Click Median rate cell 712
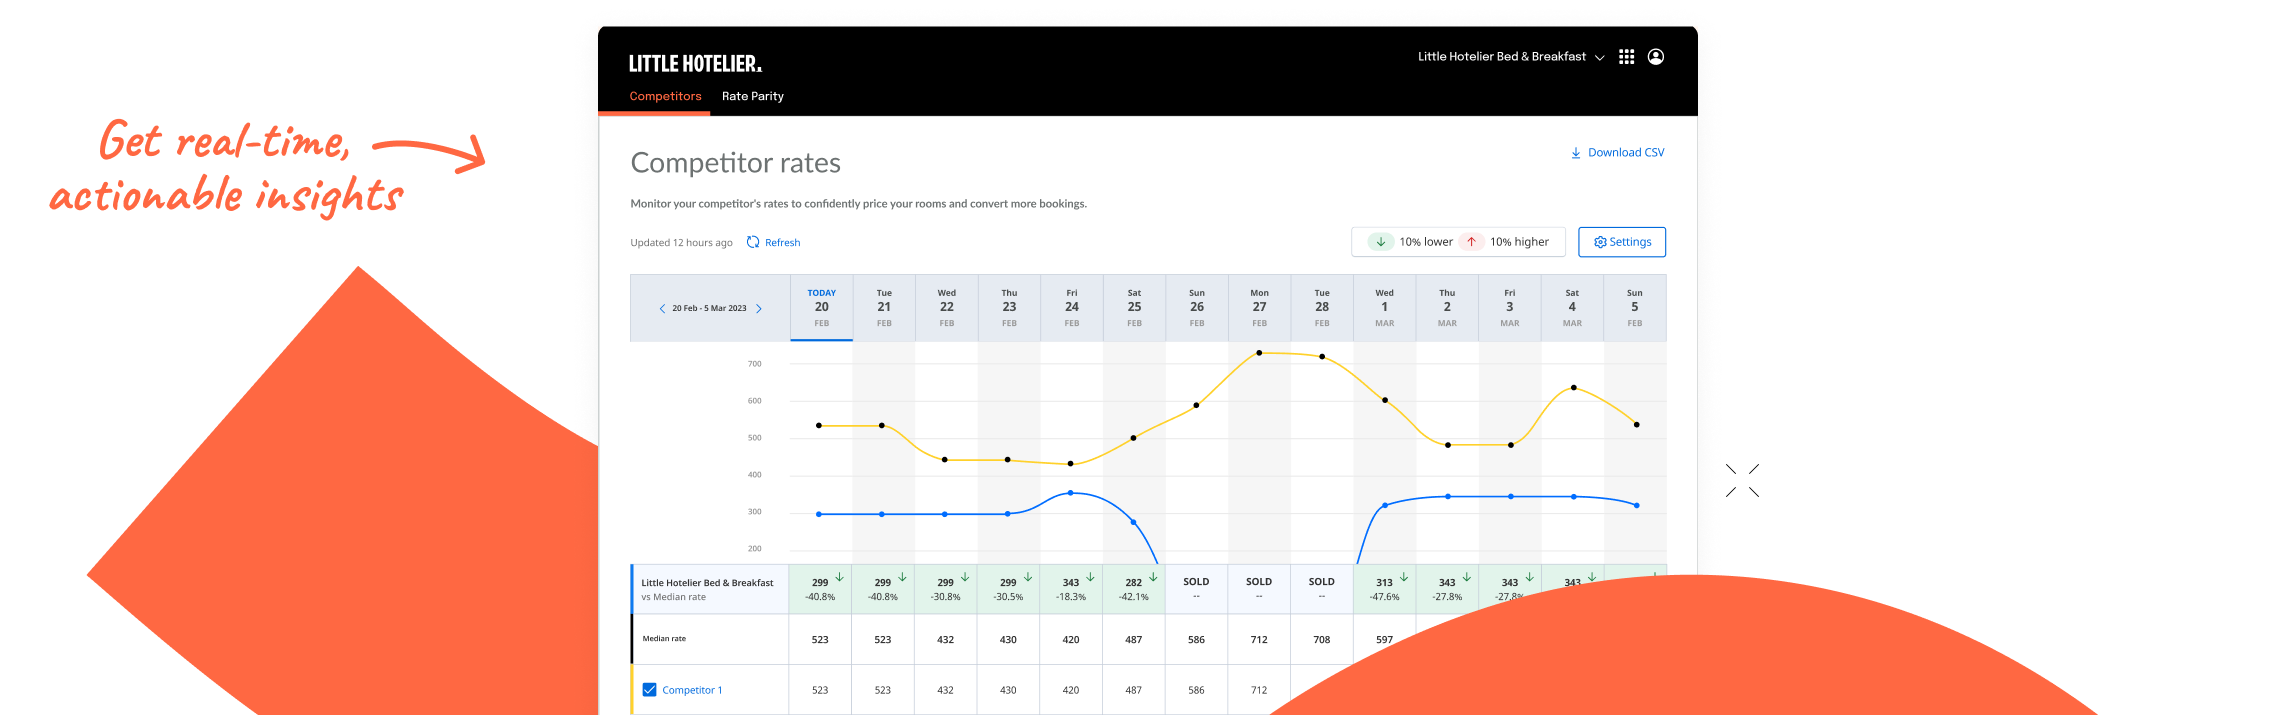2296x715 pixels. (x=1259, y=640)
